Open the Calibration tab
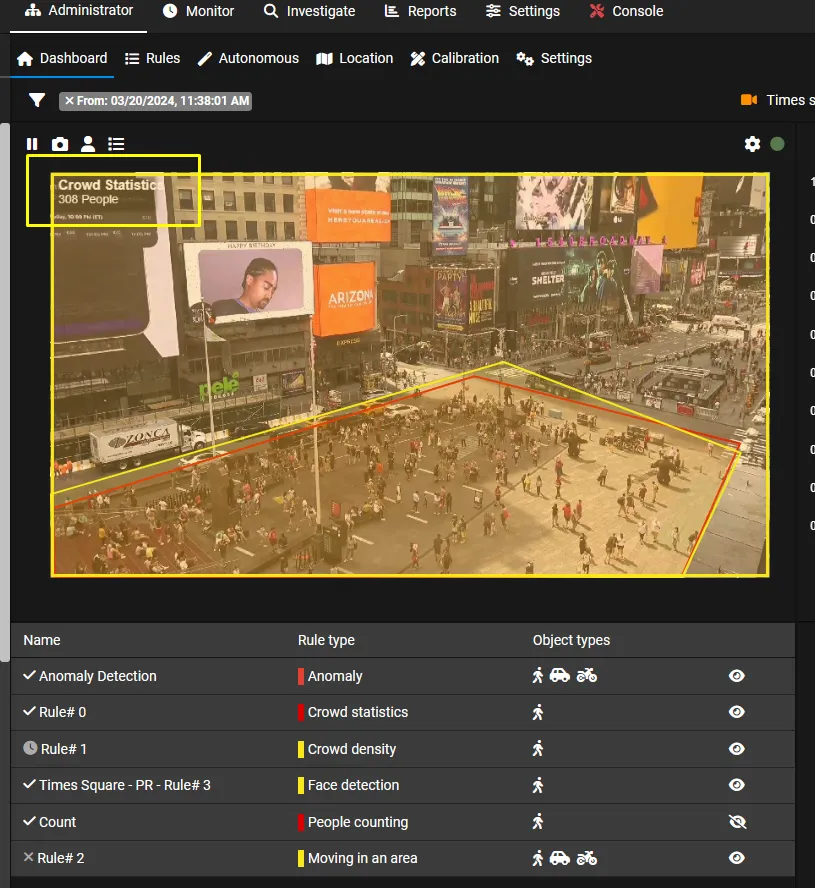The height and width of the screenshot is (888, 815). pos(455,58)
